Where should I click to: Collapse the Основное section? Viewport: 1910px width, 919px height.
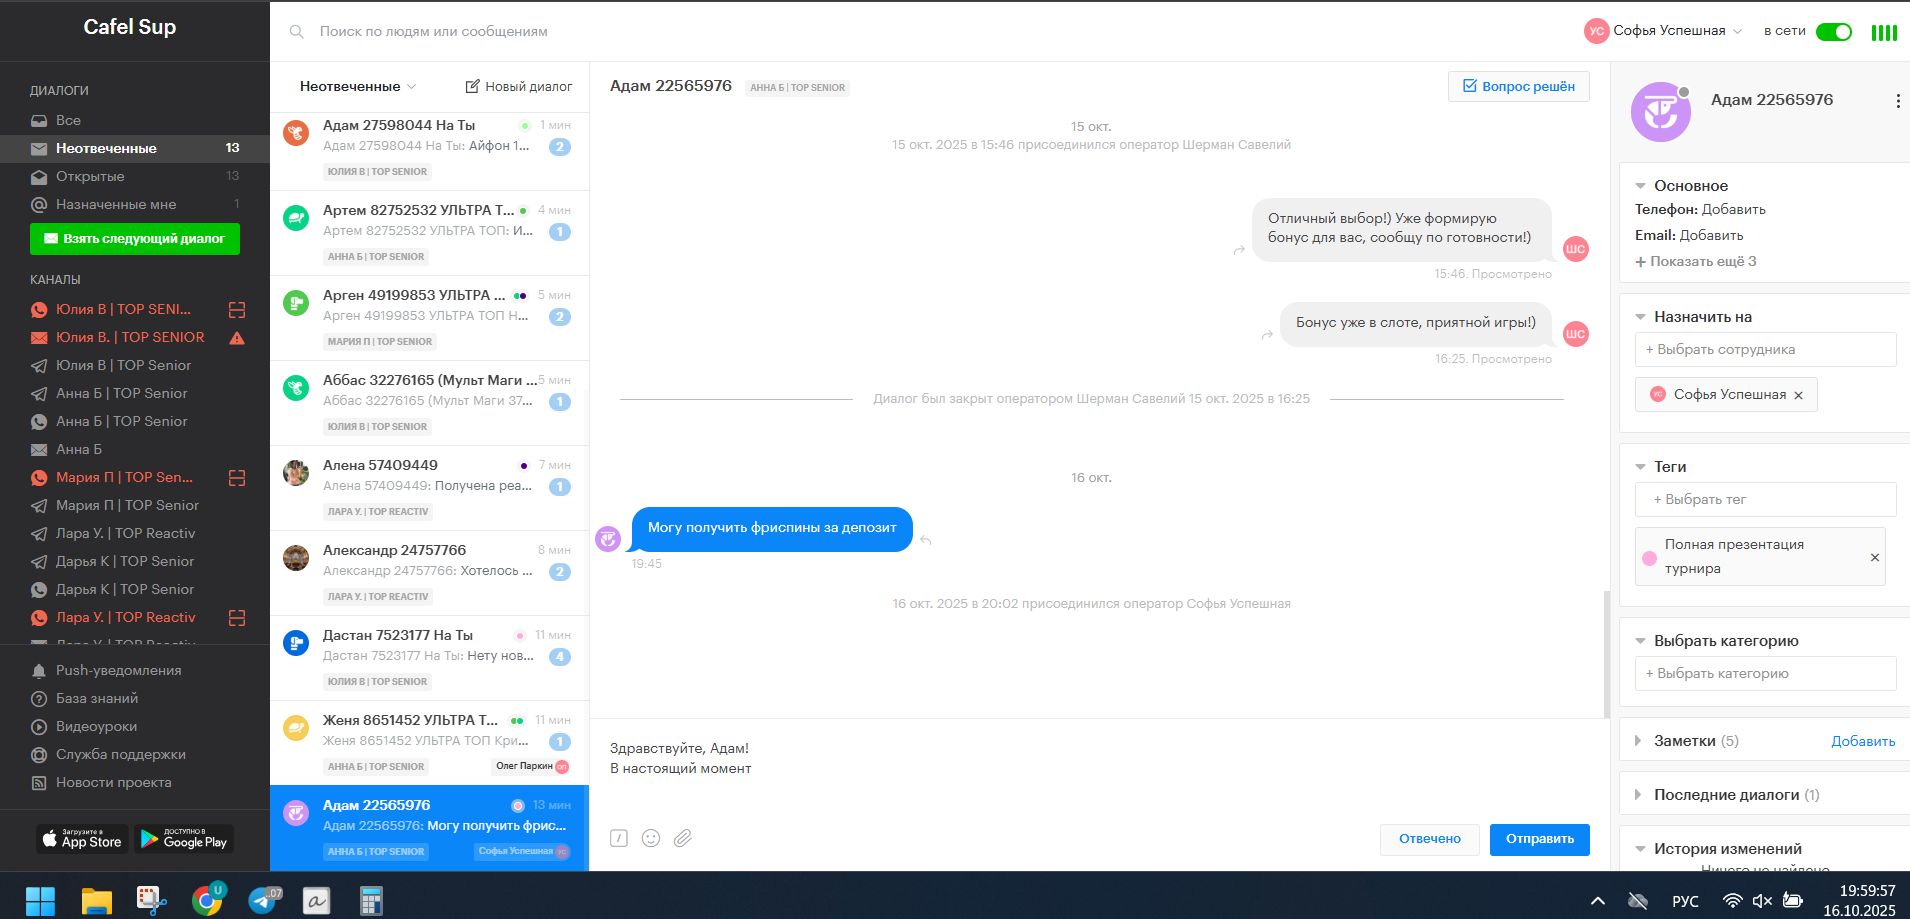(1640, 186)
